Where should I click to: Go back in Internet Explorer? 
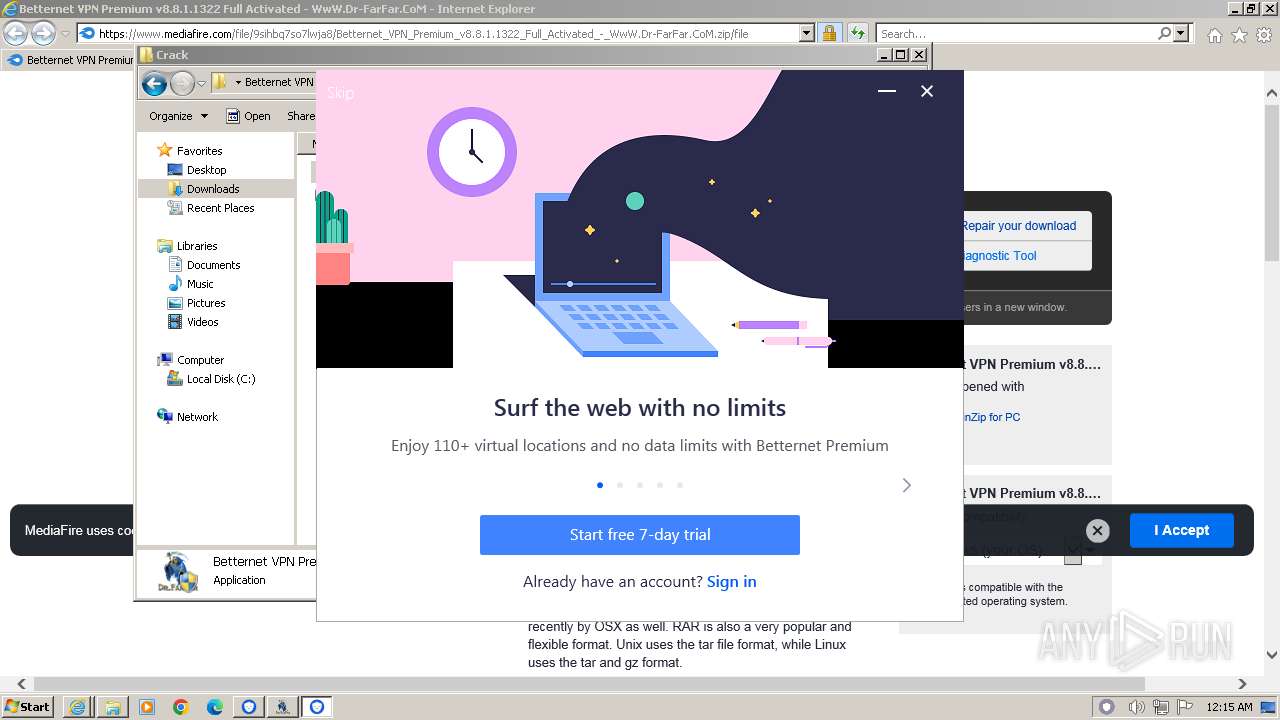pyautogui.click(x=16, y=33)
